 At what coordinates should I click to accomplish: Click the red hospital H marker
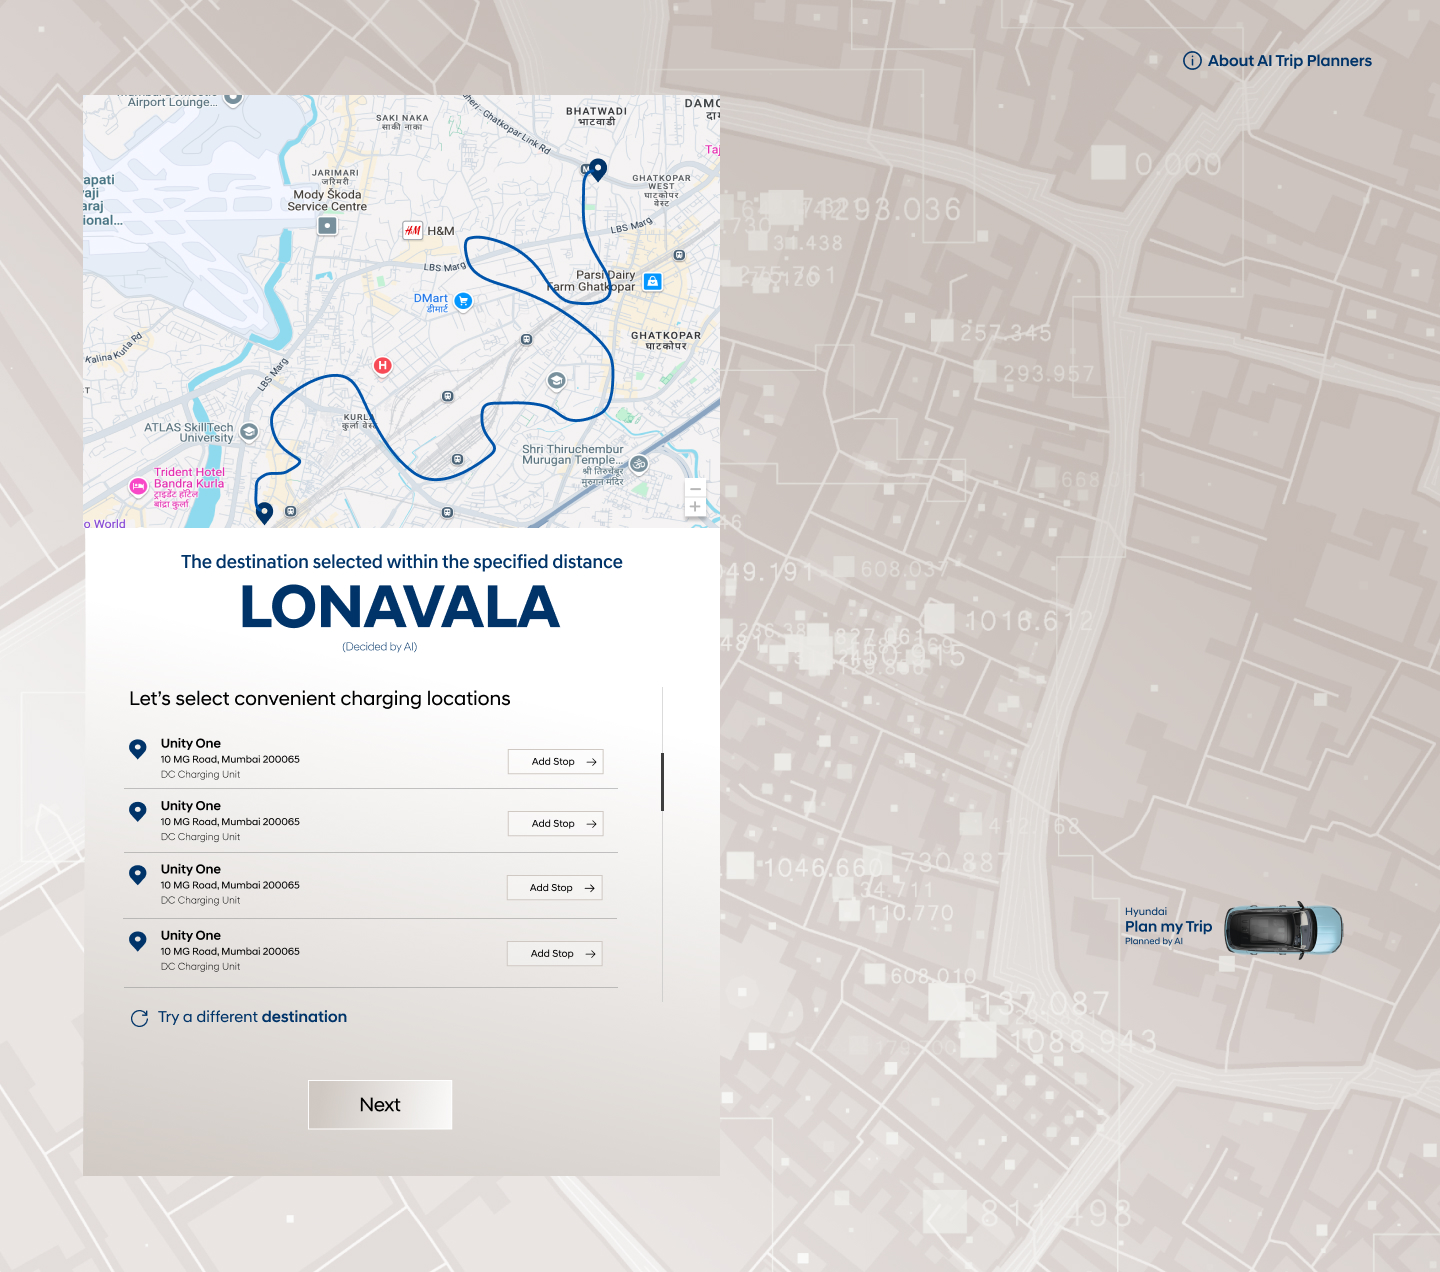(382, 366)
